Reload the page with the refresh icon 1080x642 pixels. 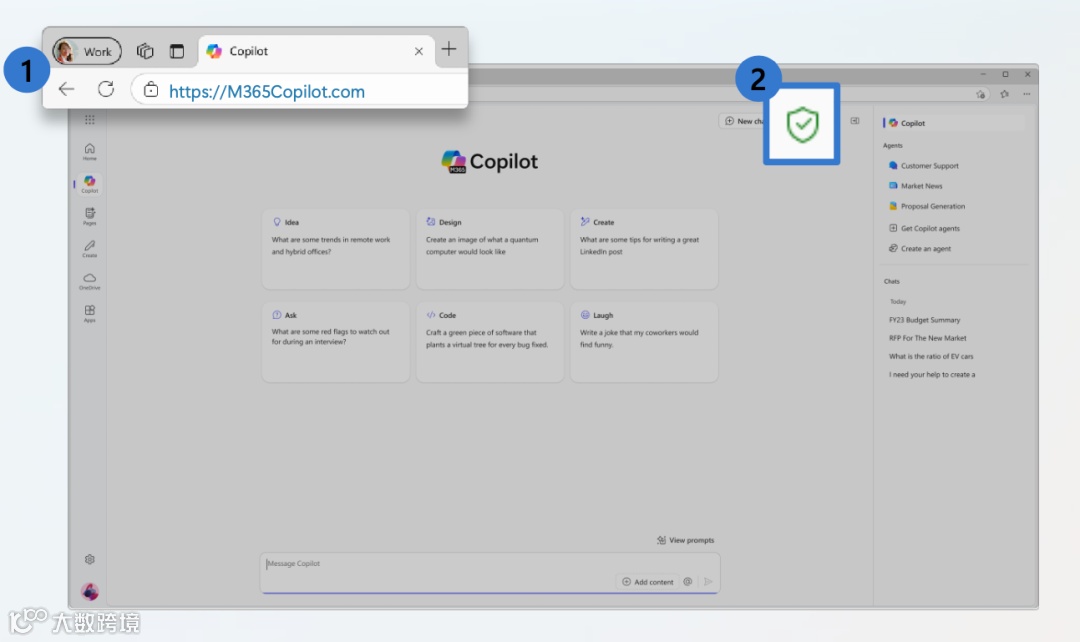[105, 89]
